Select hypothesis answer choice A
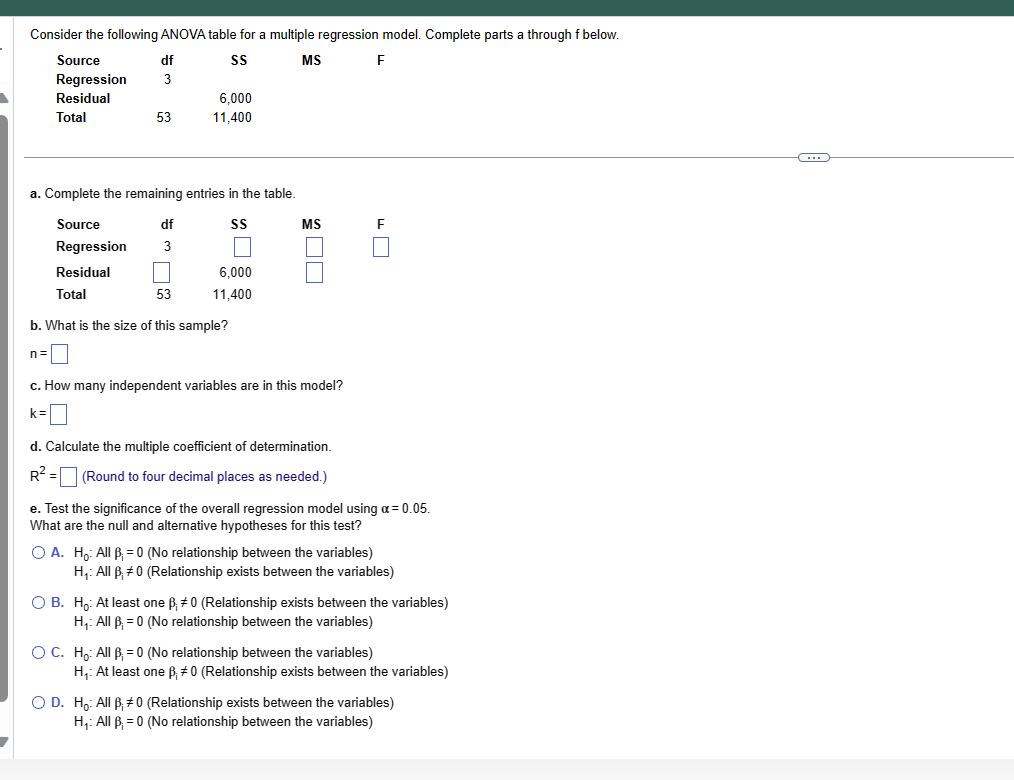Screen dimensions: 1014x780 (36, 552)
